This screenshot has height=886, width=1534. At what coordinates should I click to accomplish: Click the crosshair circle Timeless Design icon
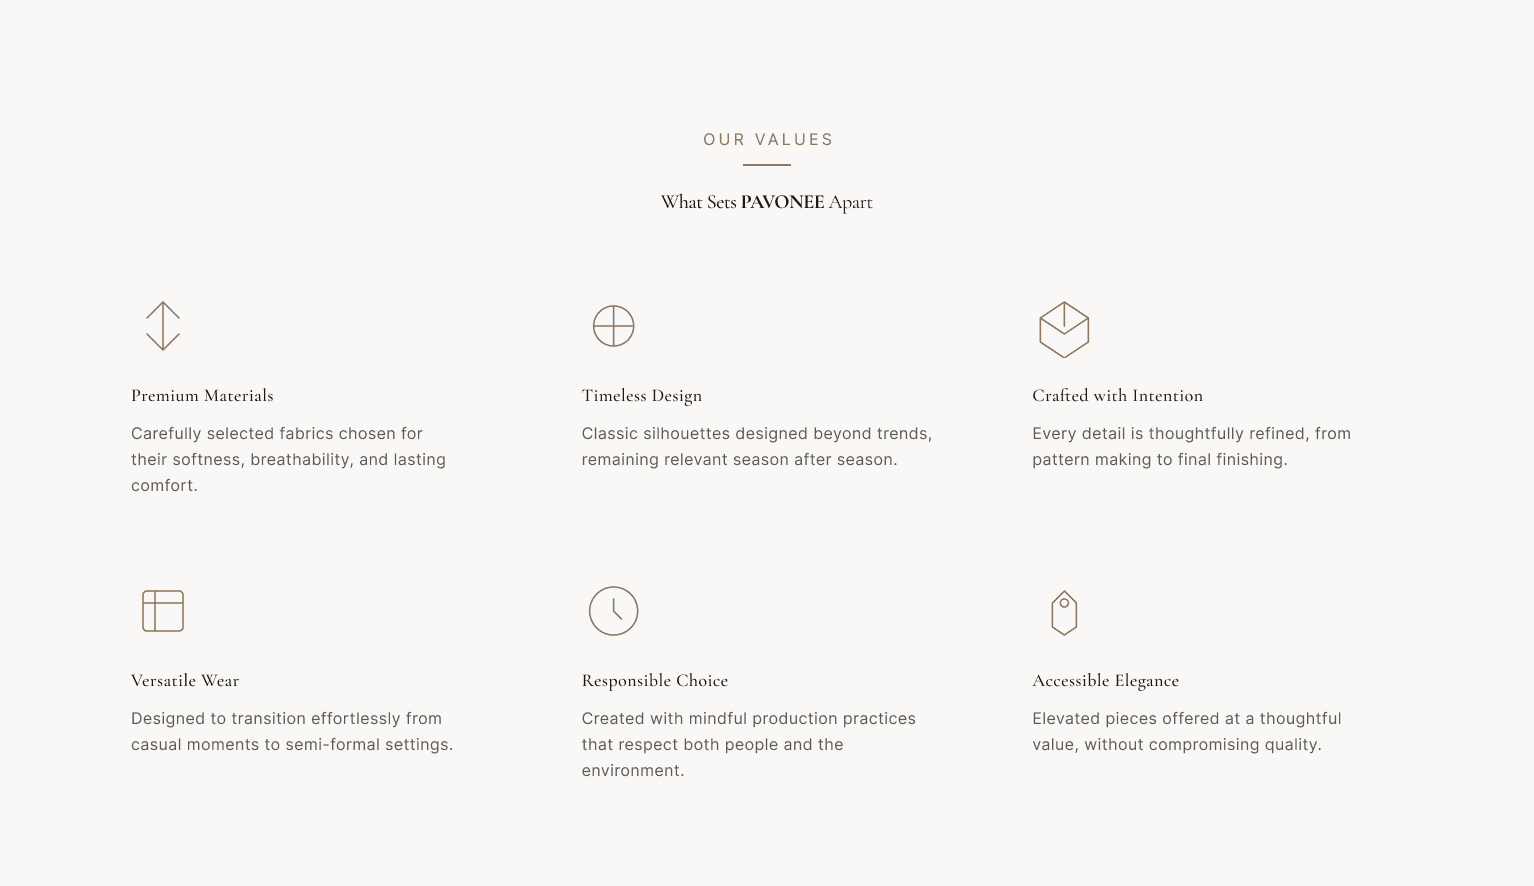point(613,326)
